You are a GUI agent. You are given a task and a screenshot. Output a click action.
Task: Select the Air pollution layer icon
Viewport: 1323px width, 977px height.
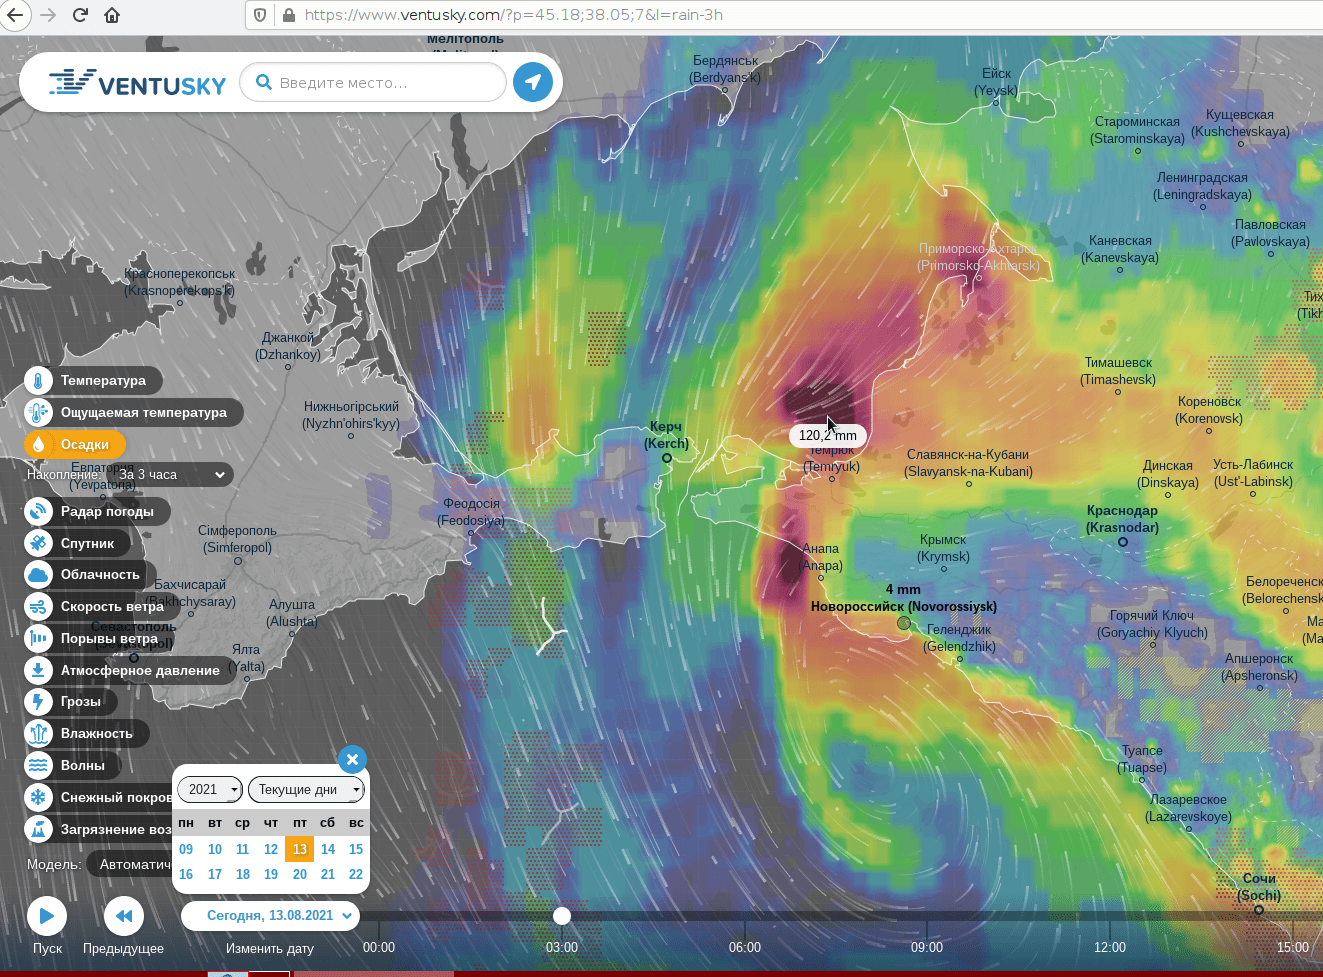point(38,830)
